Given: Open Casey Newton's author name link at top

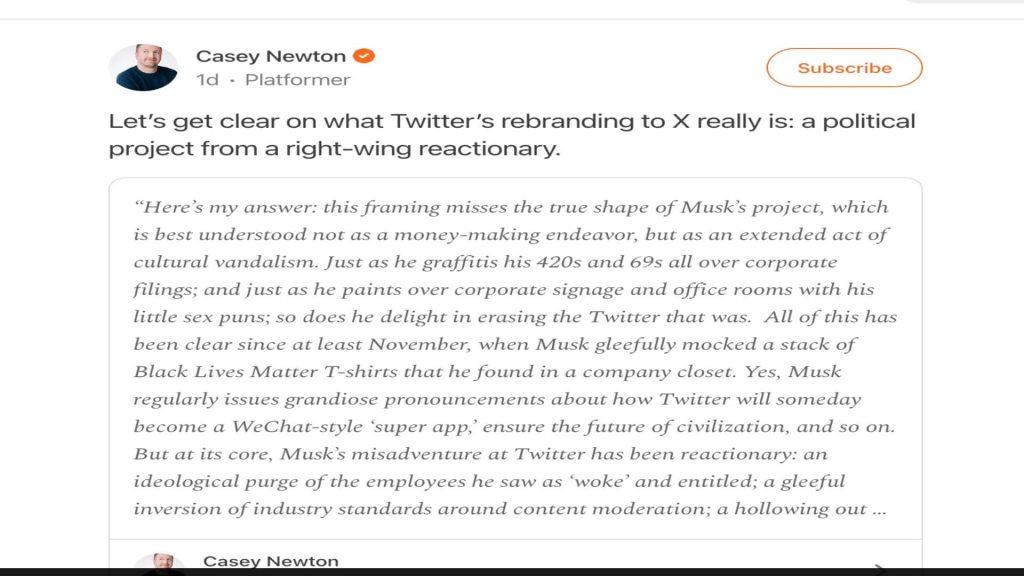Looking at the screenshot, I should coord(271,56).
